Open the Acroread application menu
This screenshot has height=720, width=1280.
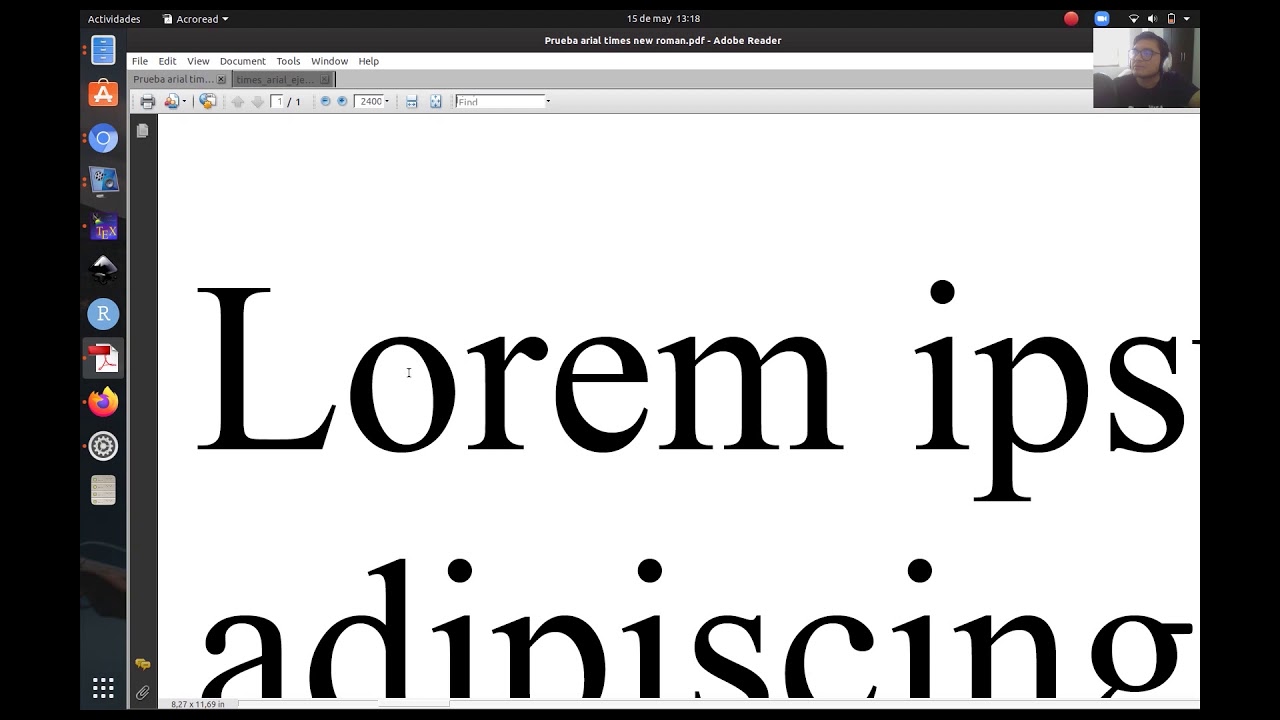coord(196,19)
